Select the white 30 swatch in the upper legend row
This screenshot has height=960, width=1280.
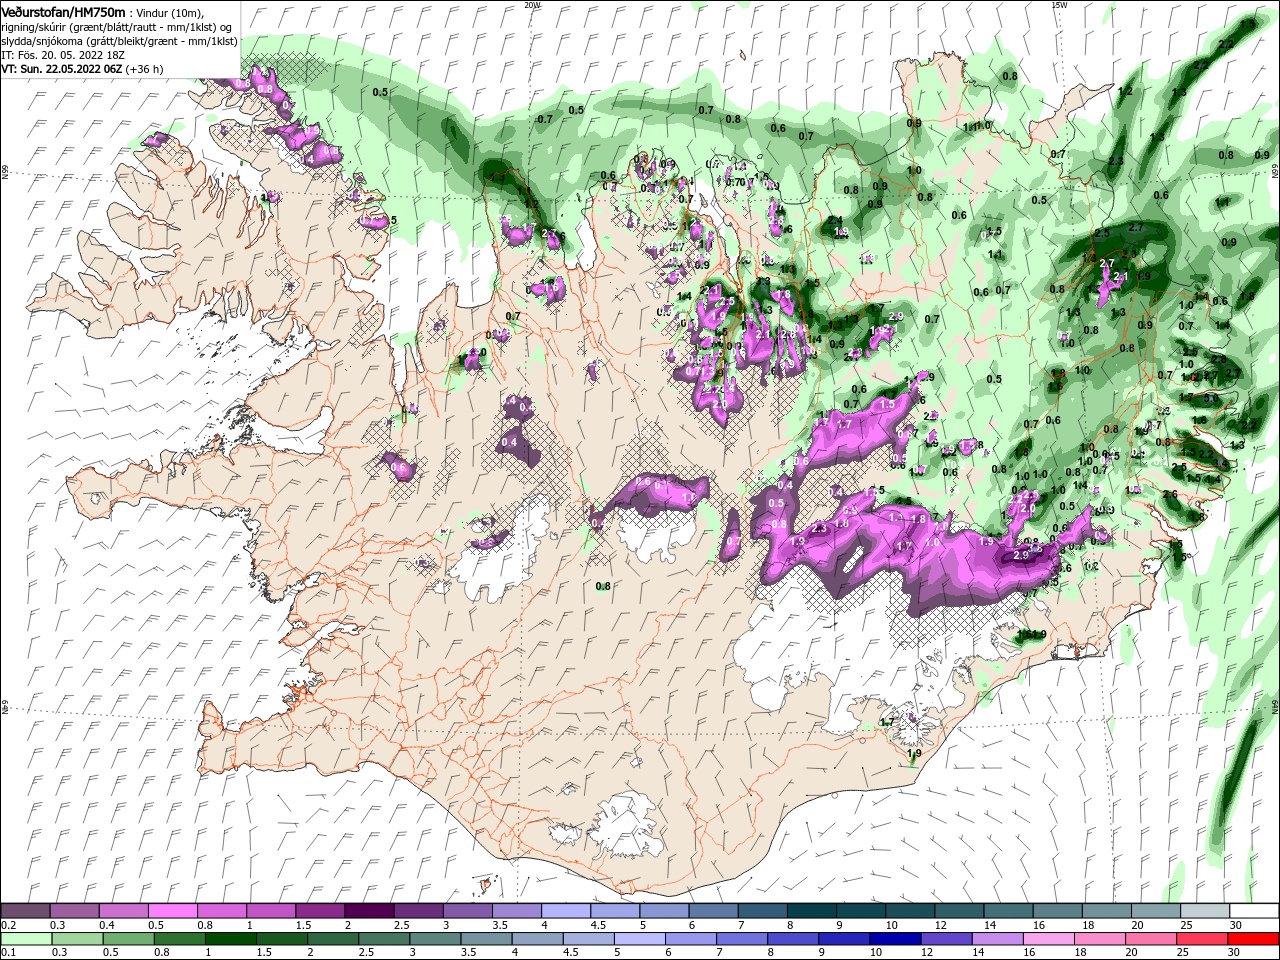pos(1254,911)
